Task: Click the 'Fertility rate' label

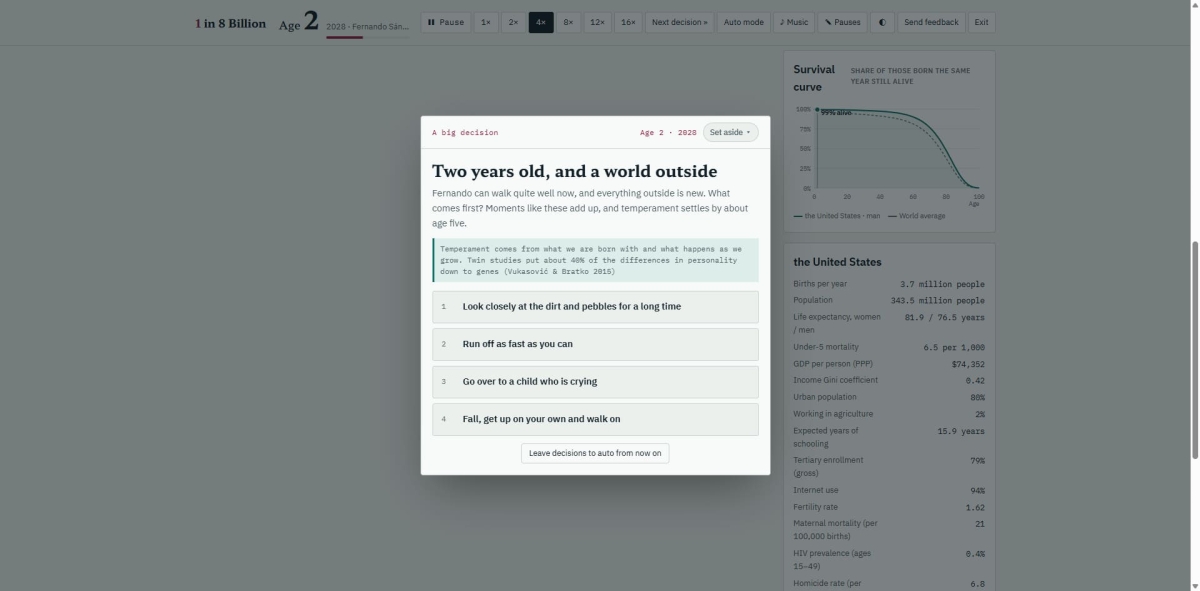Action: pos(816,507)
